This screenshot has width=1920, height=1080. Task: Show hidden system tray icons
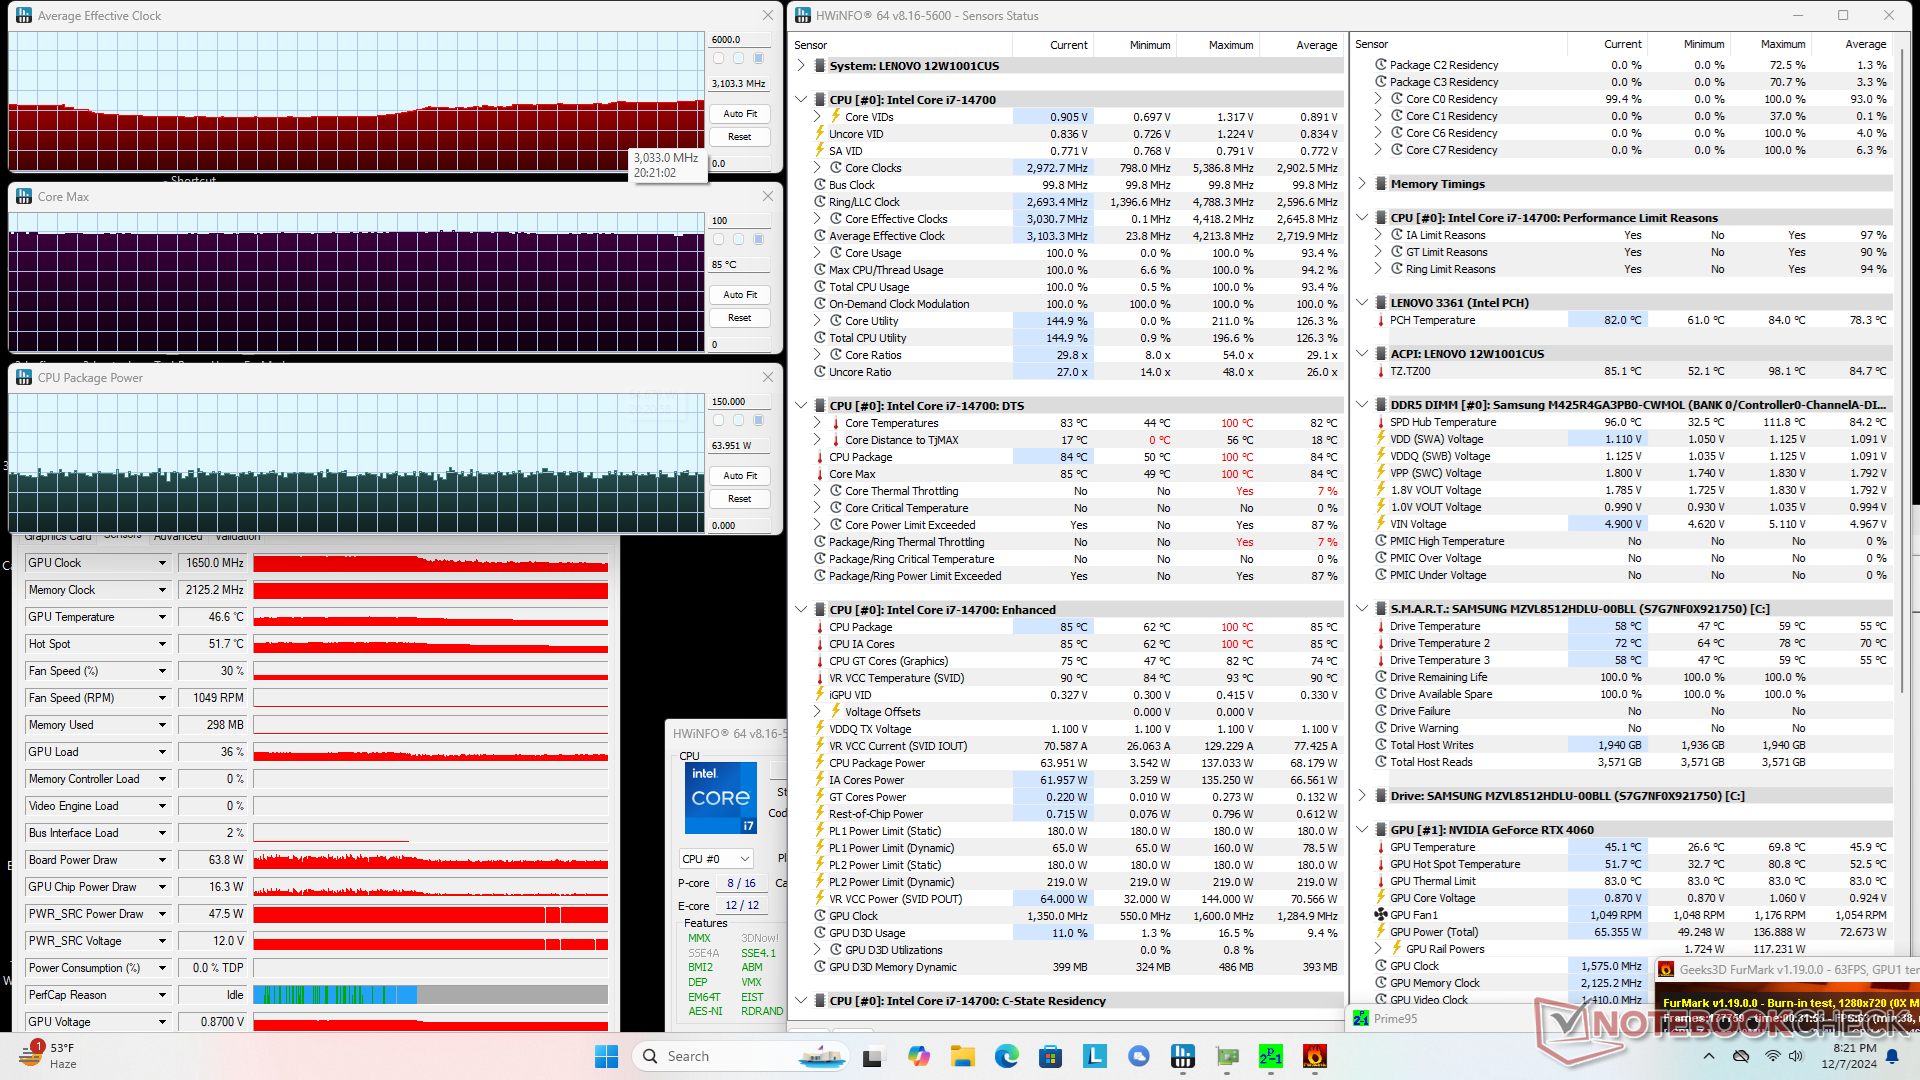point(1708,1056)
